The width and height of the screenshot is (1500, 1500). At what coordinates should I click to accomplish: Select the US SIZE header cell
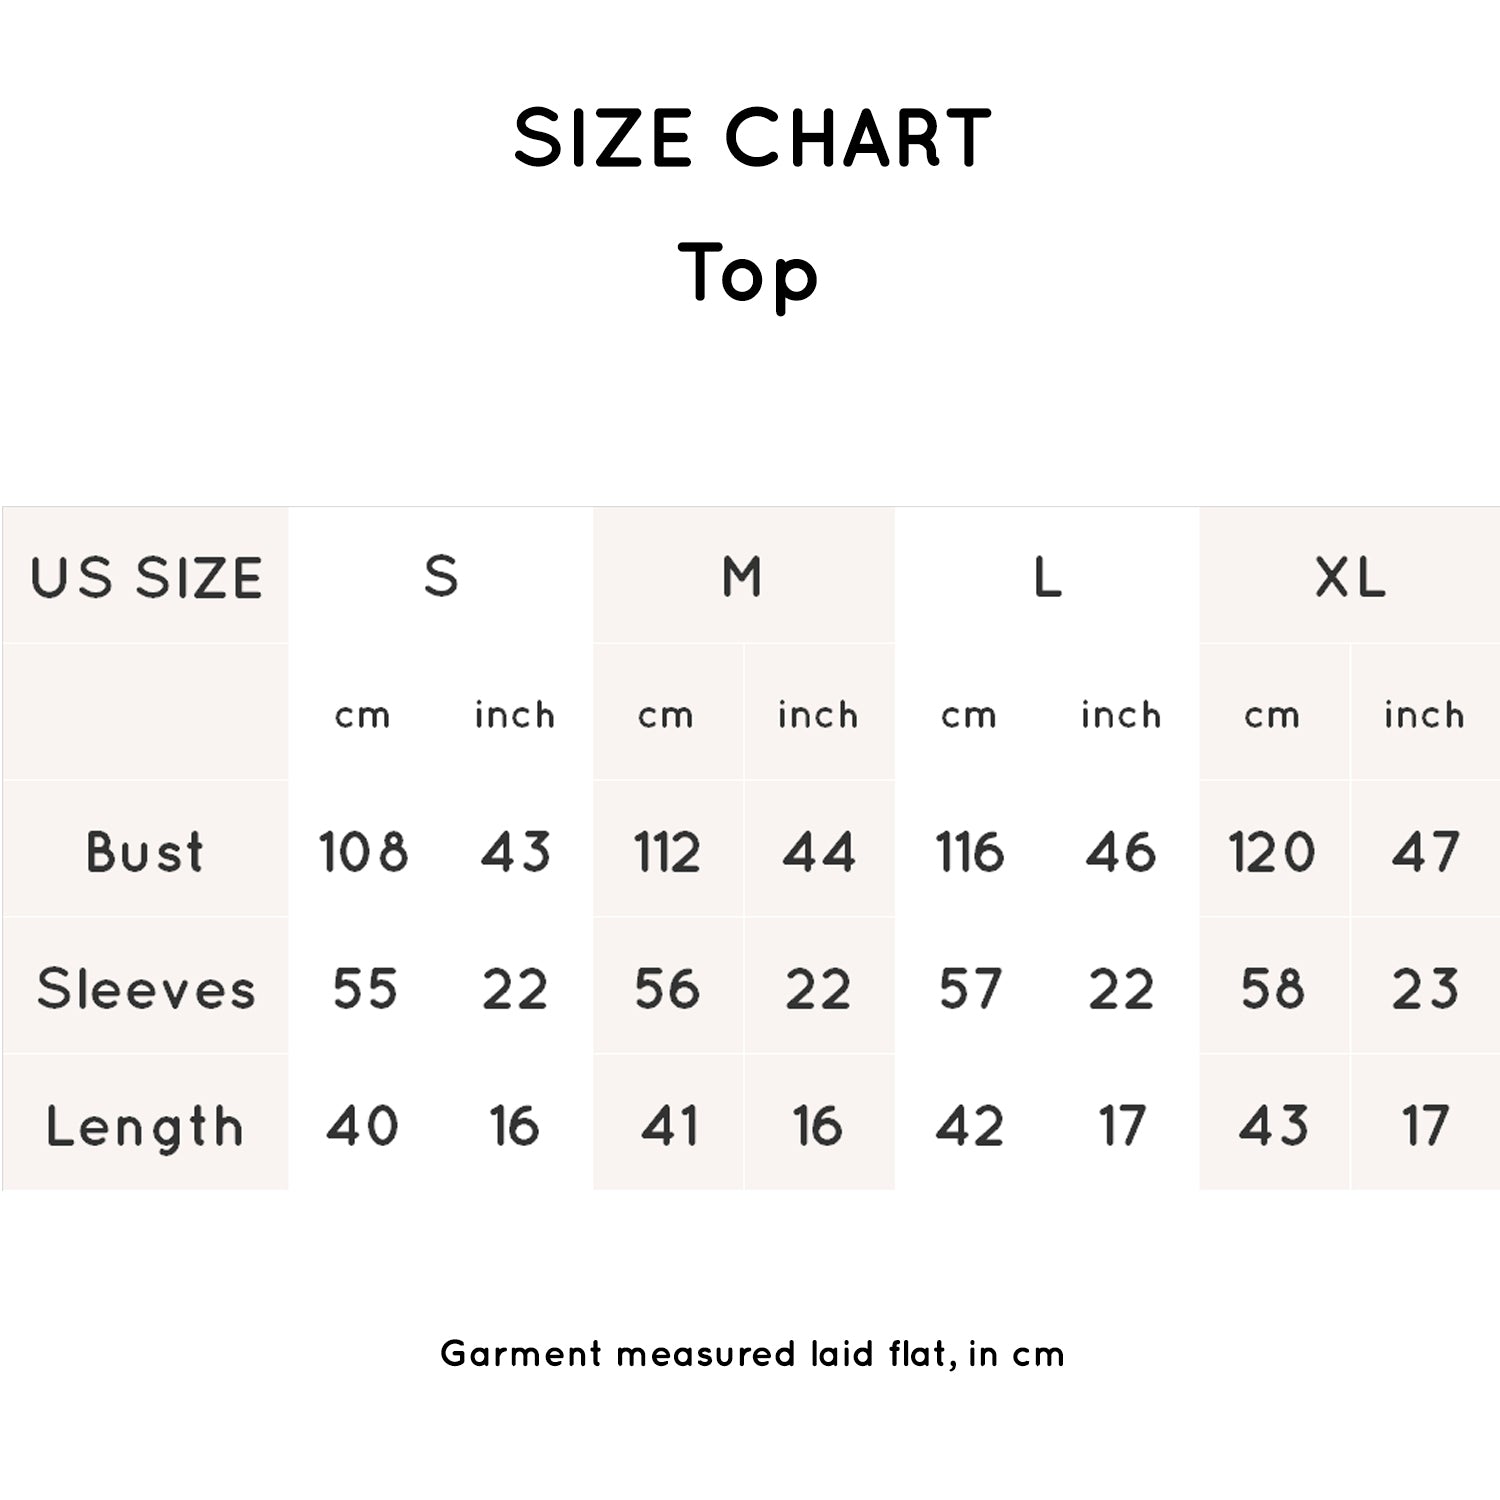point(146,578)
